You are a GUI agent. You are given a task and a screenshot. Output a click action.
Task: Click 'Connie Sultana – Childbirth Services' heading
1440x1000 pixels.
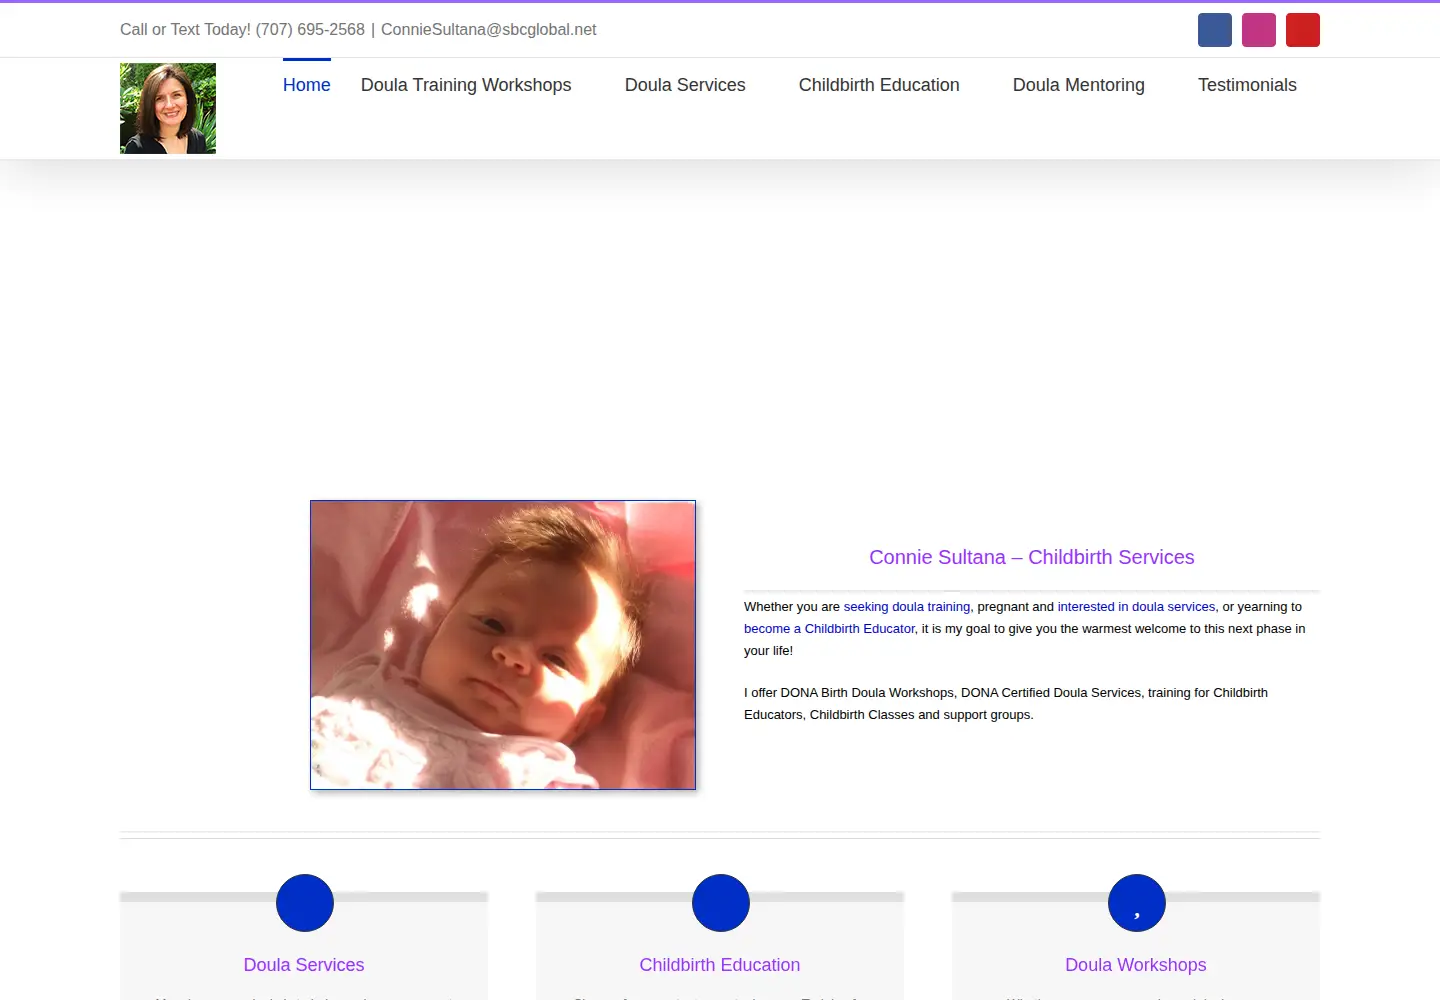(x=1032, y=557)
